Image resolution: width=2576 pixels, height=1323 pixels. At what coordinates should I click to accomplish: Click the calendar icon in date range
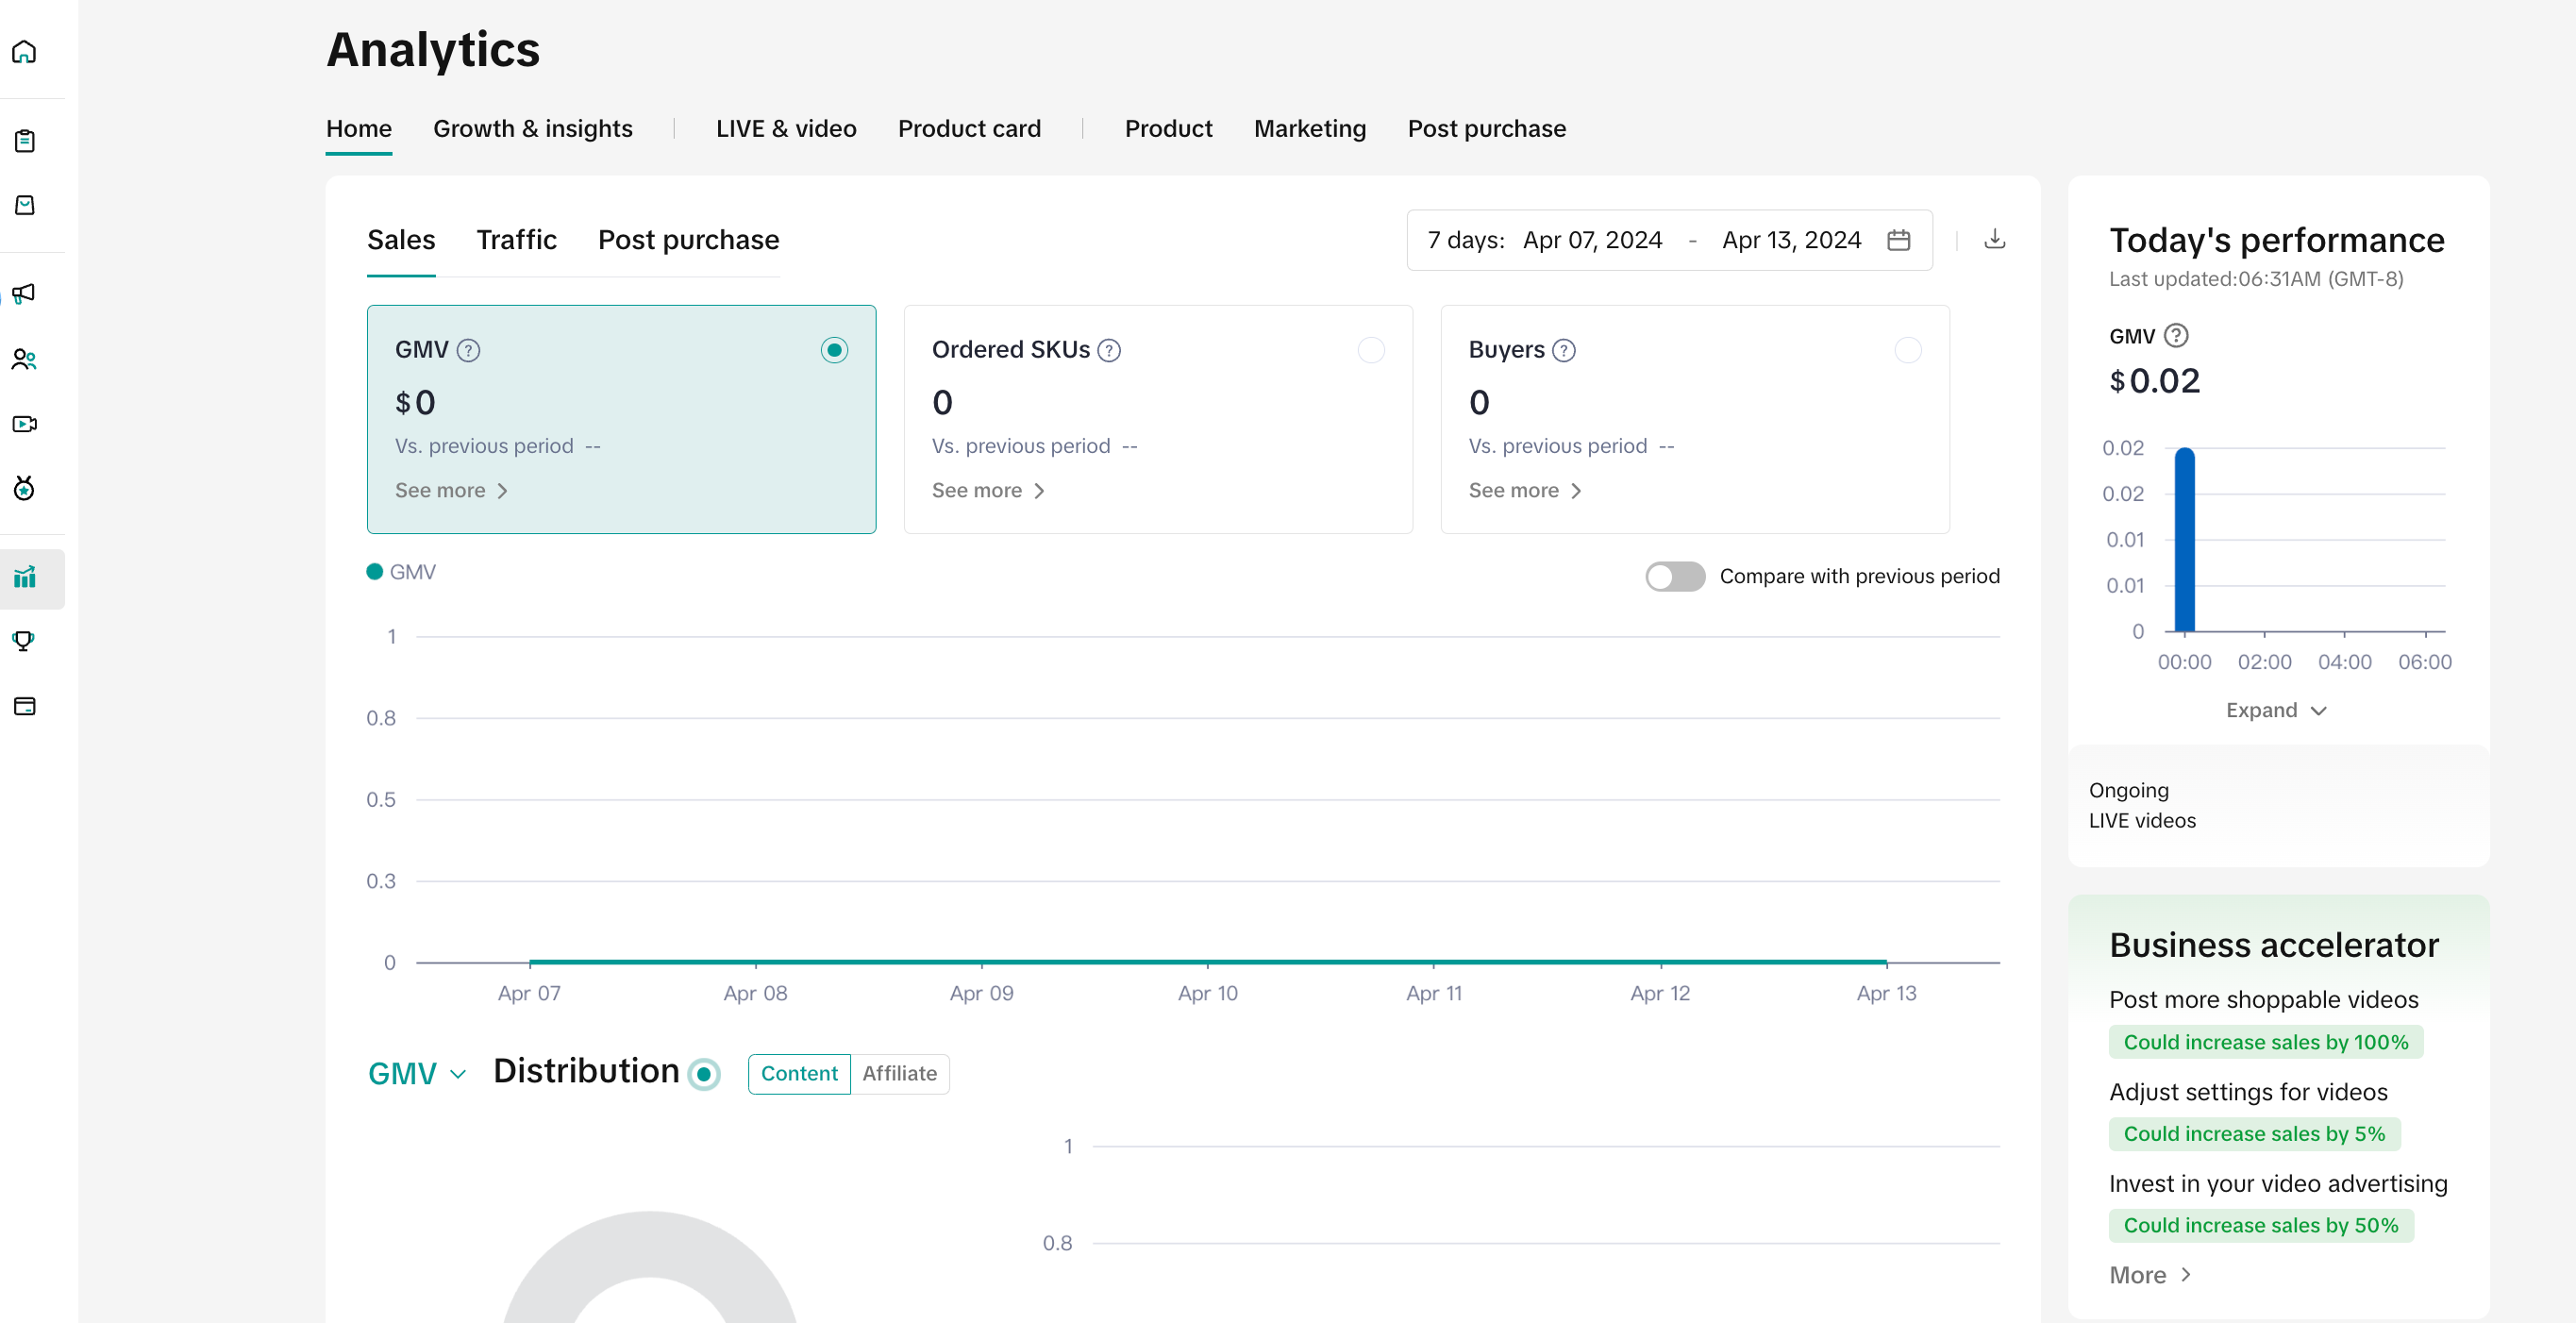(1898, 240)
